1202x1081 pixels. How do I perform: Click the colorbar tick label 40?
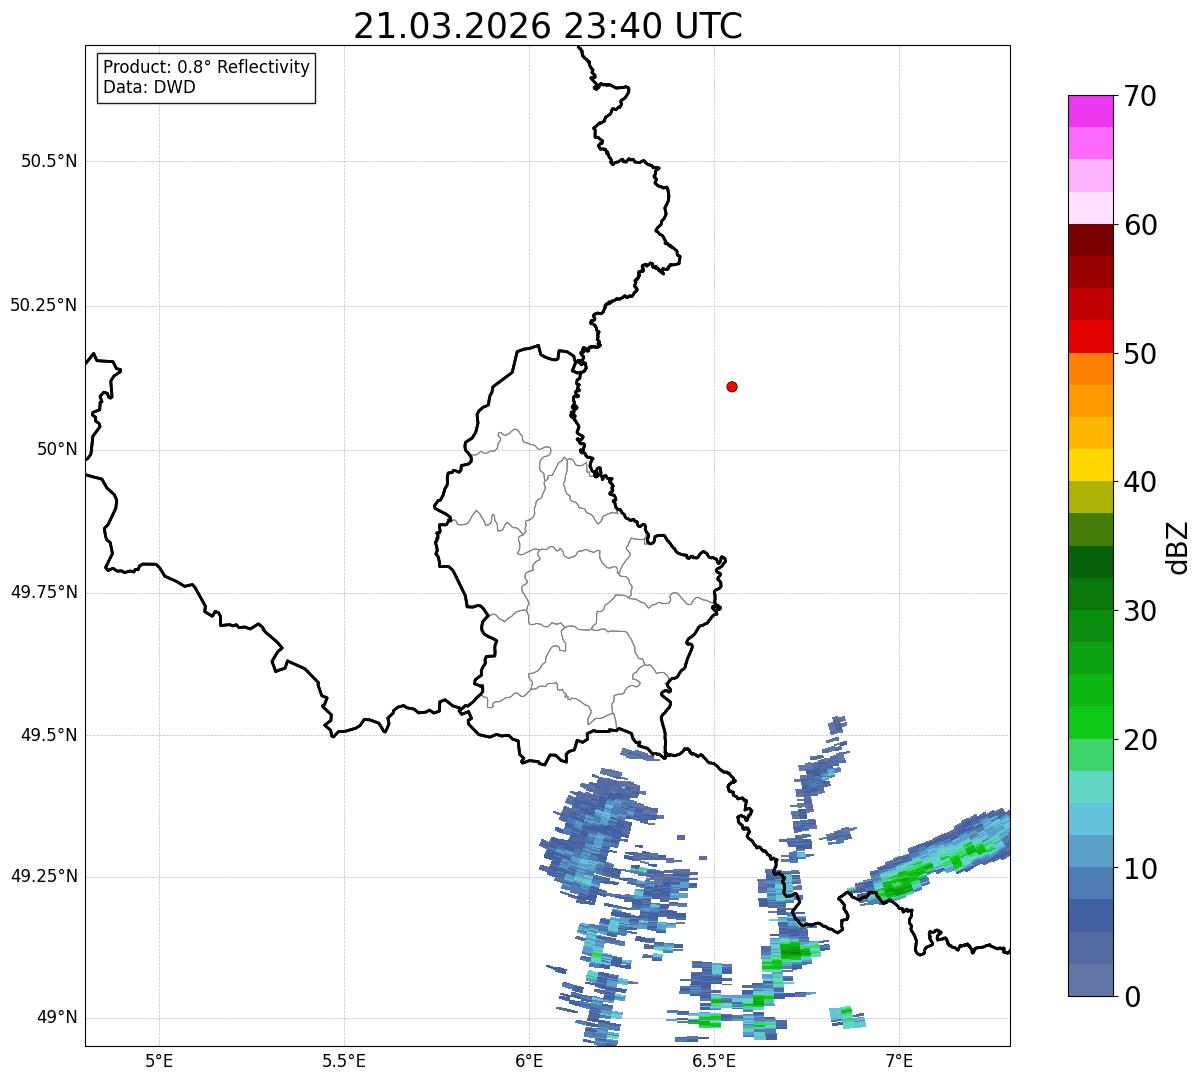1140,482
